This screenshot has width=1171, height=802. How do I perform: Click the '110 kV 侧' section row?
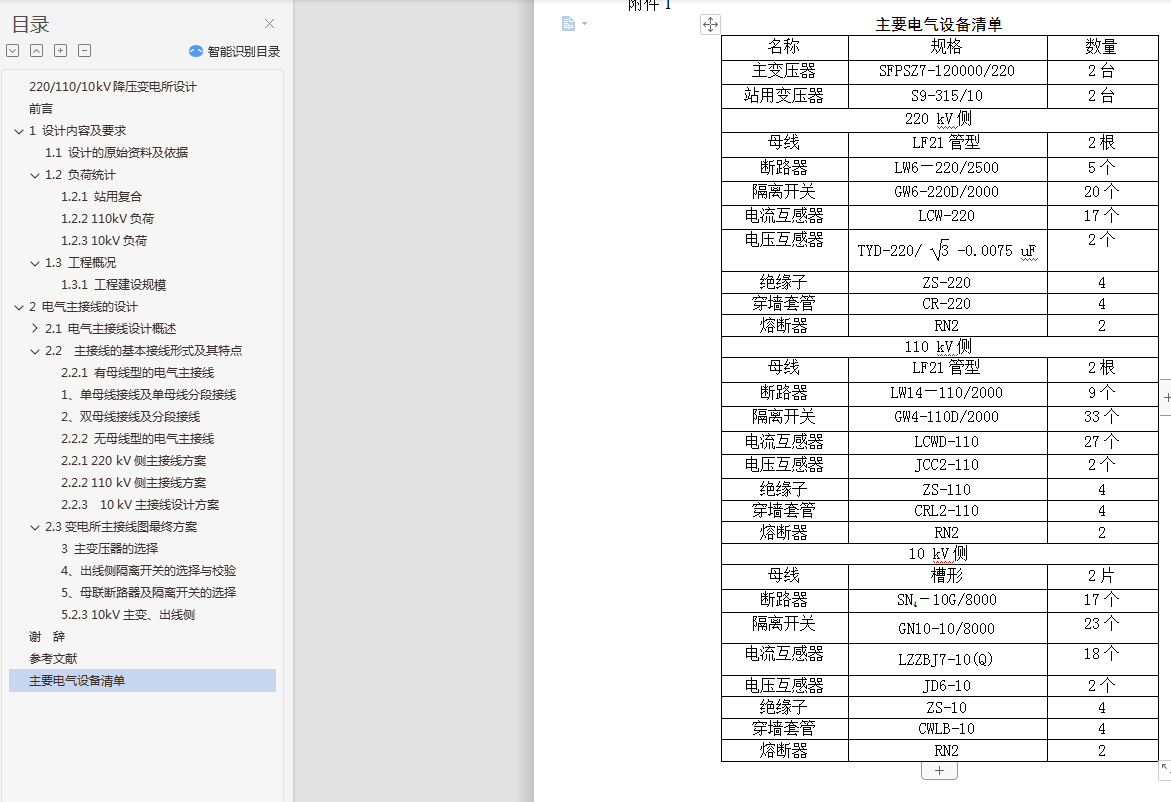(x=939, y=347)
